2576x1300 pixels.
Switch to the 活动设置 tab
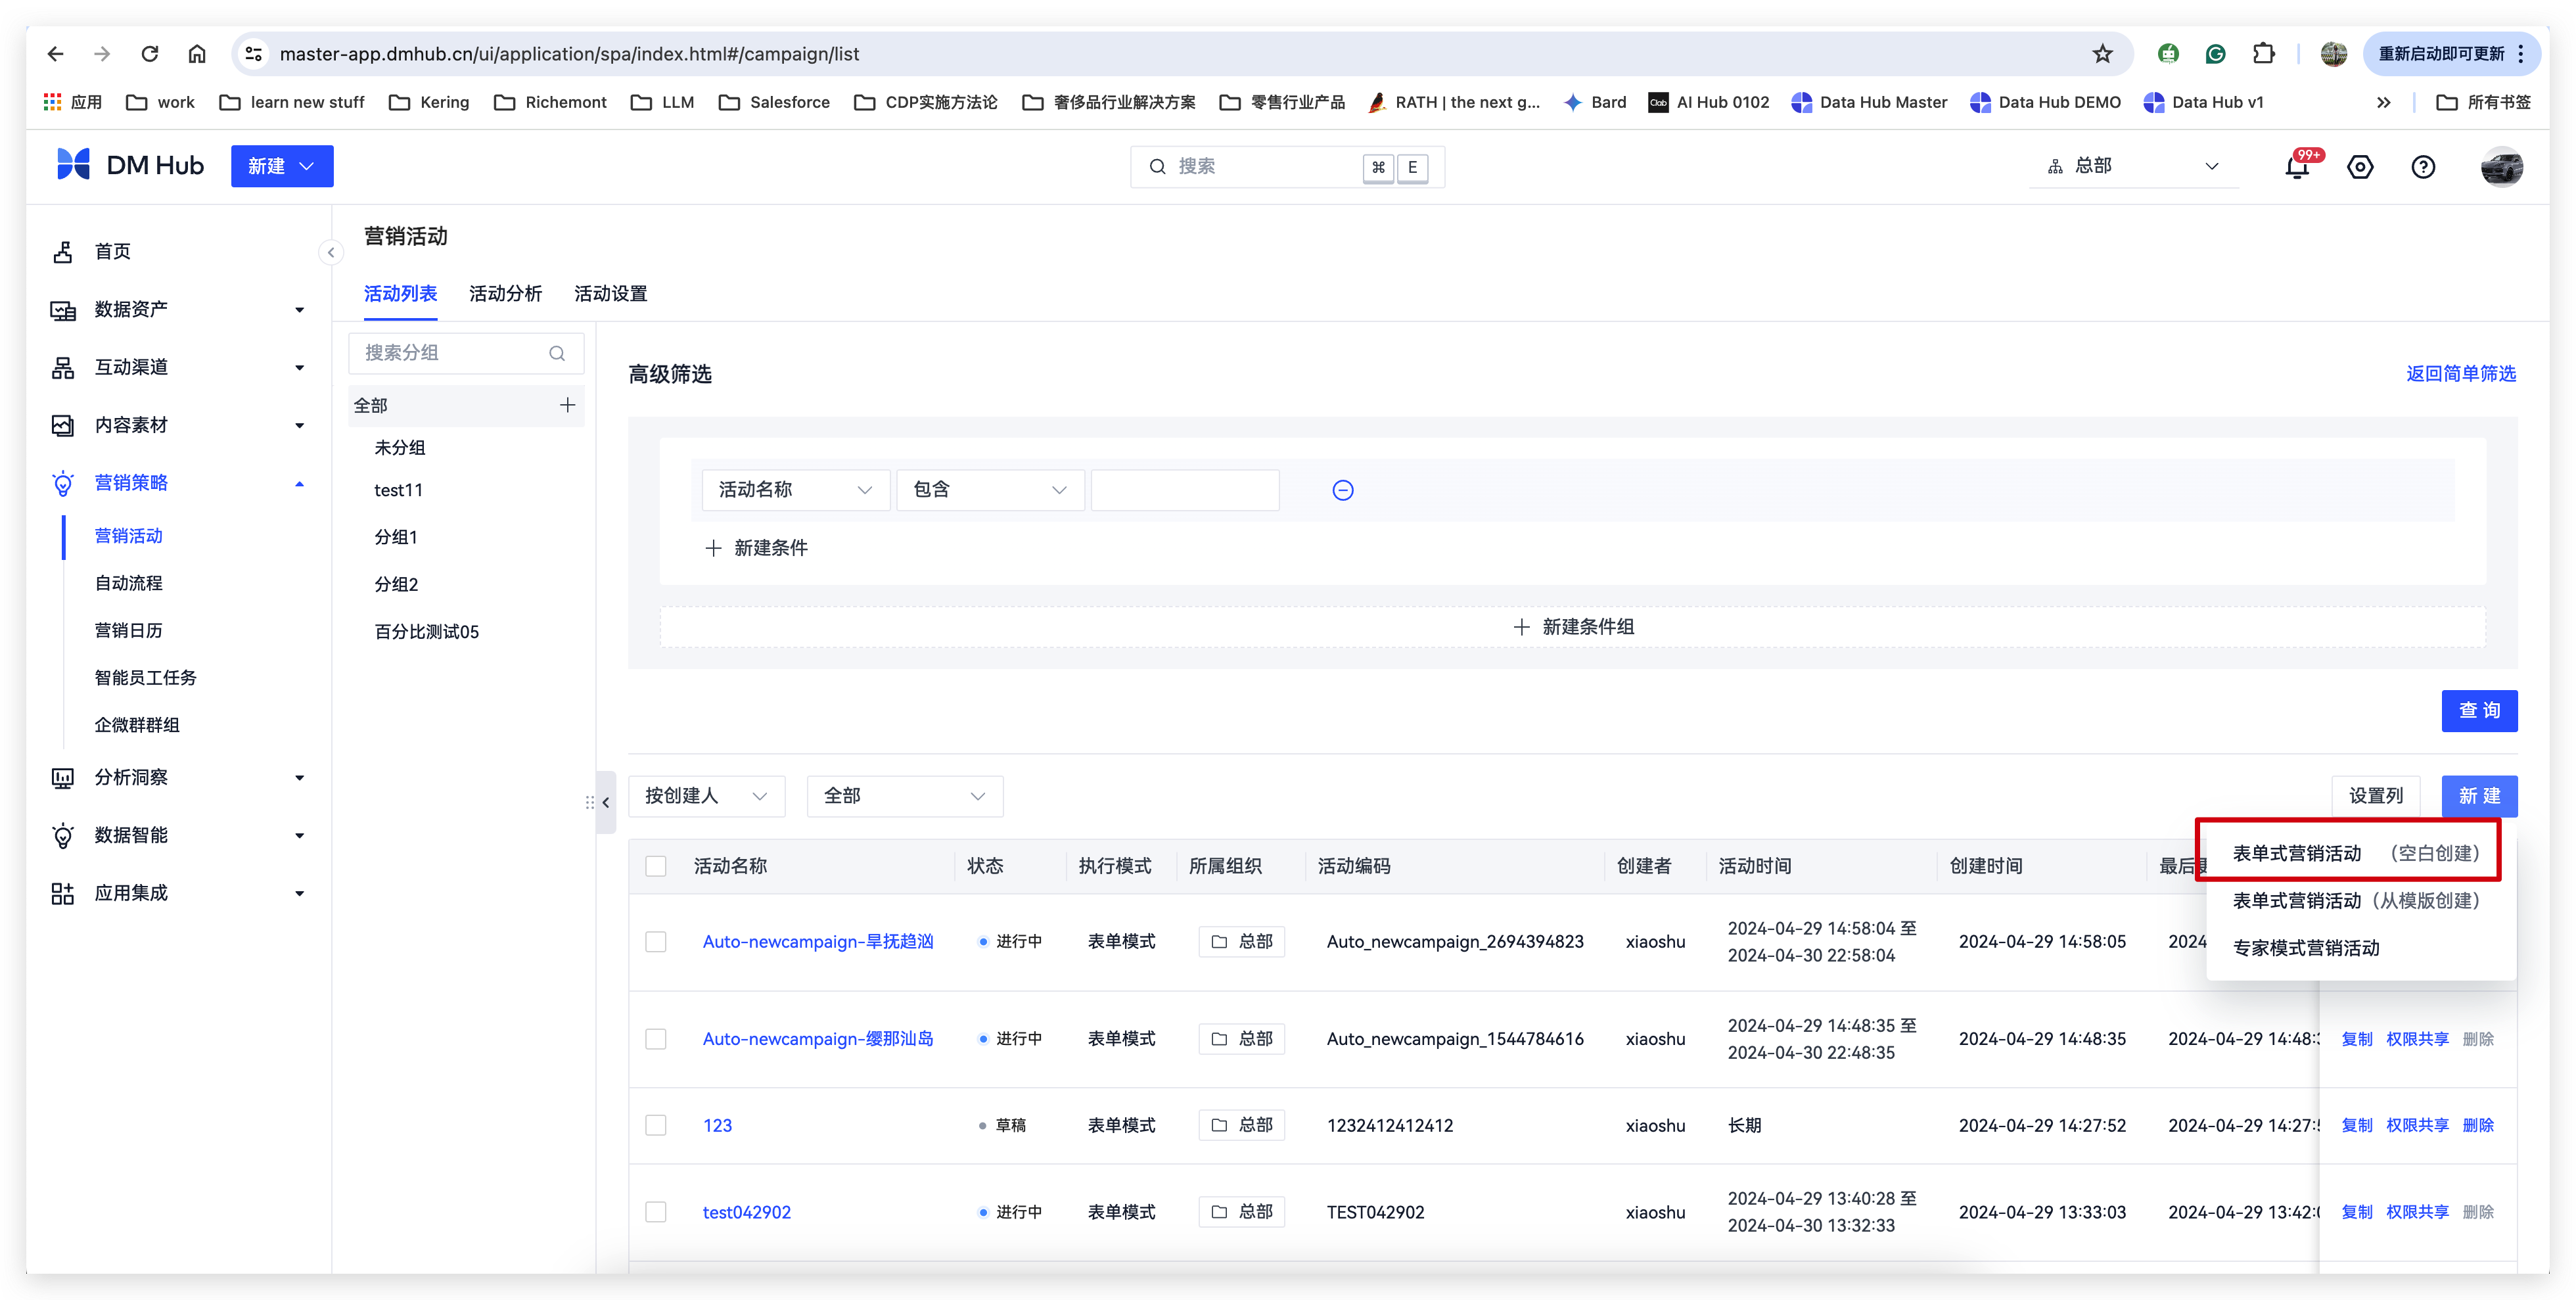[610, 294]
